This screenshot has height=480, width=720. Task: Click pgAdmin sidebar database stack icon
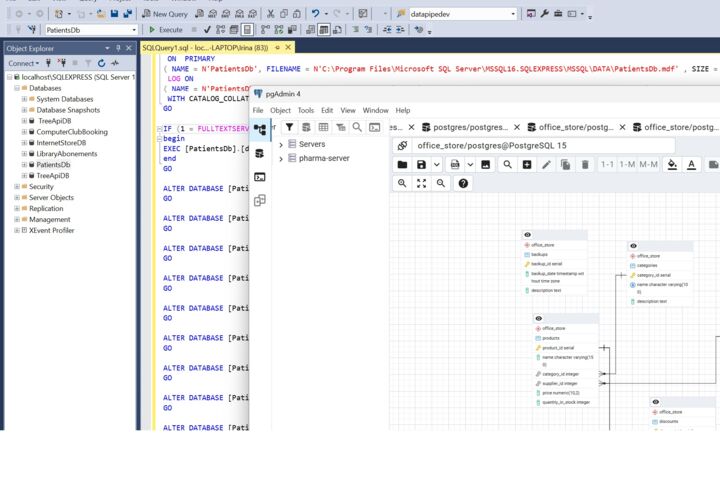point(259,153)
